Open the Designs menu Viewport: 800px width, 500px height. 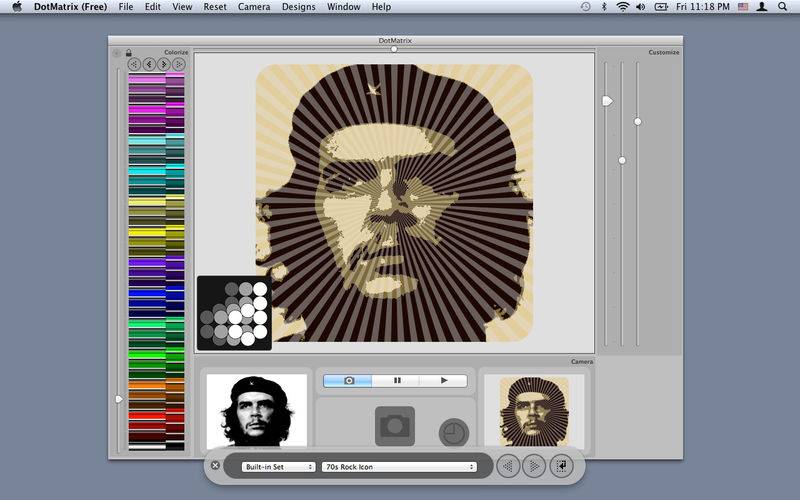[x=297, y=7]
